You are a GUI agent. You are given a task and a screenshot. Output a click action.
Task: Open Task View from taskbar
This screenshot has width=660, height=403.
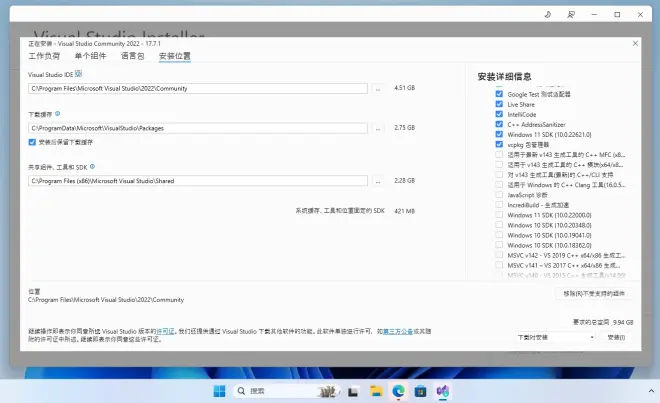pos(353,392)
